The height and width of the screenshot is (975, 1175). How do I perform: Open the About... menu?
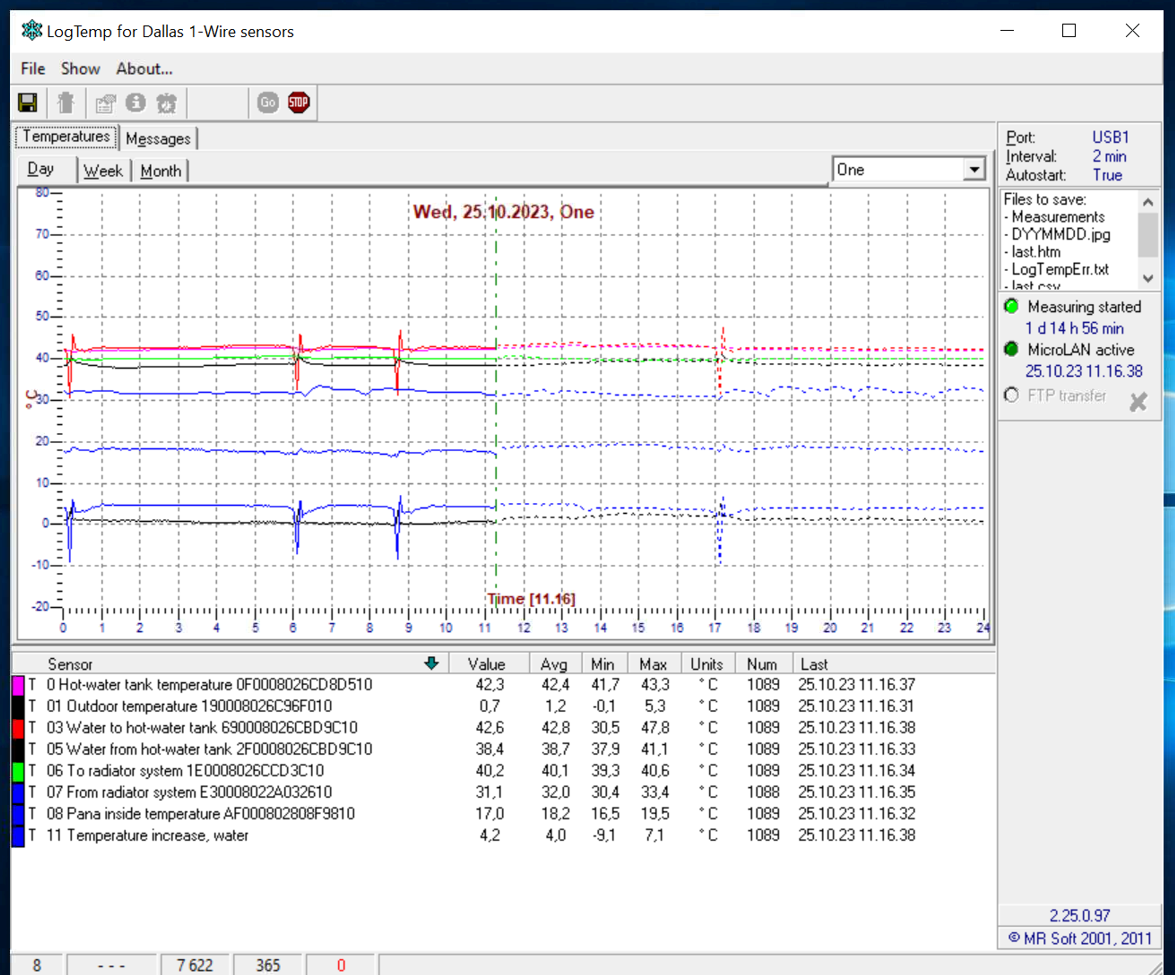pos(144,69)
